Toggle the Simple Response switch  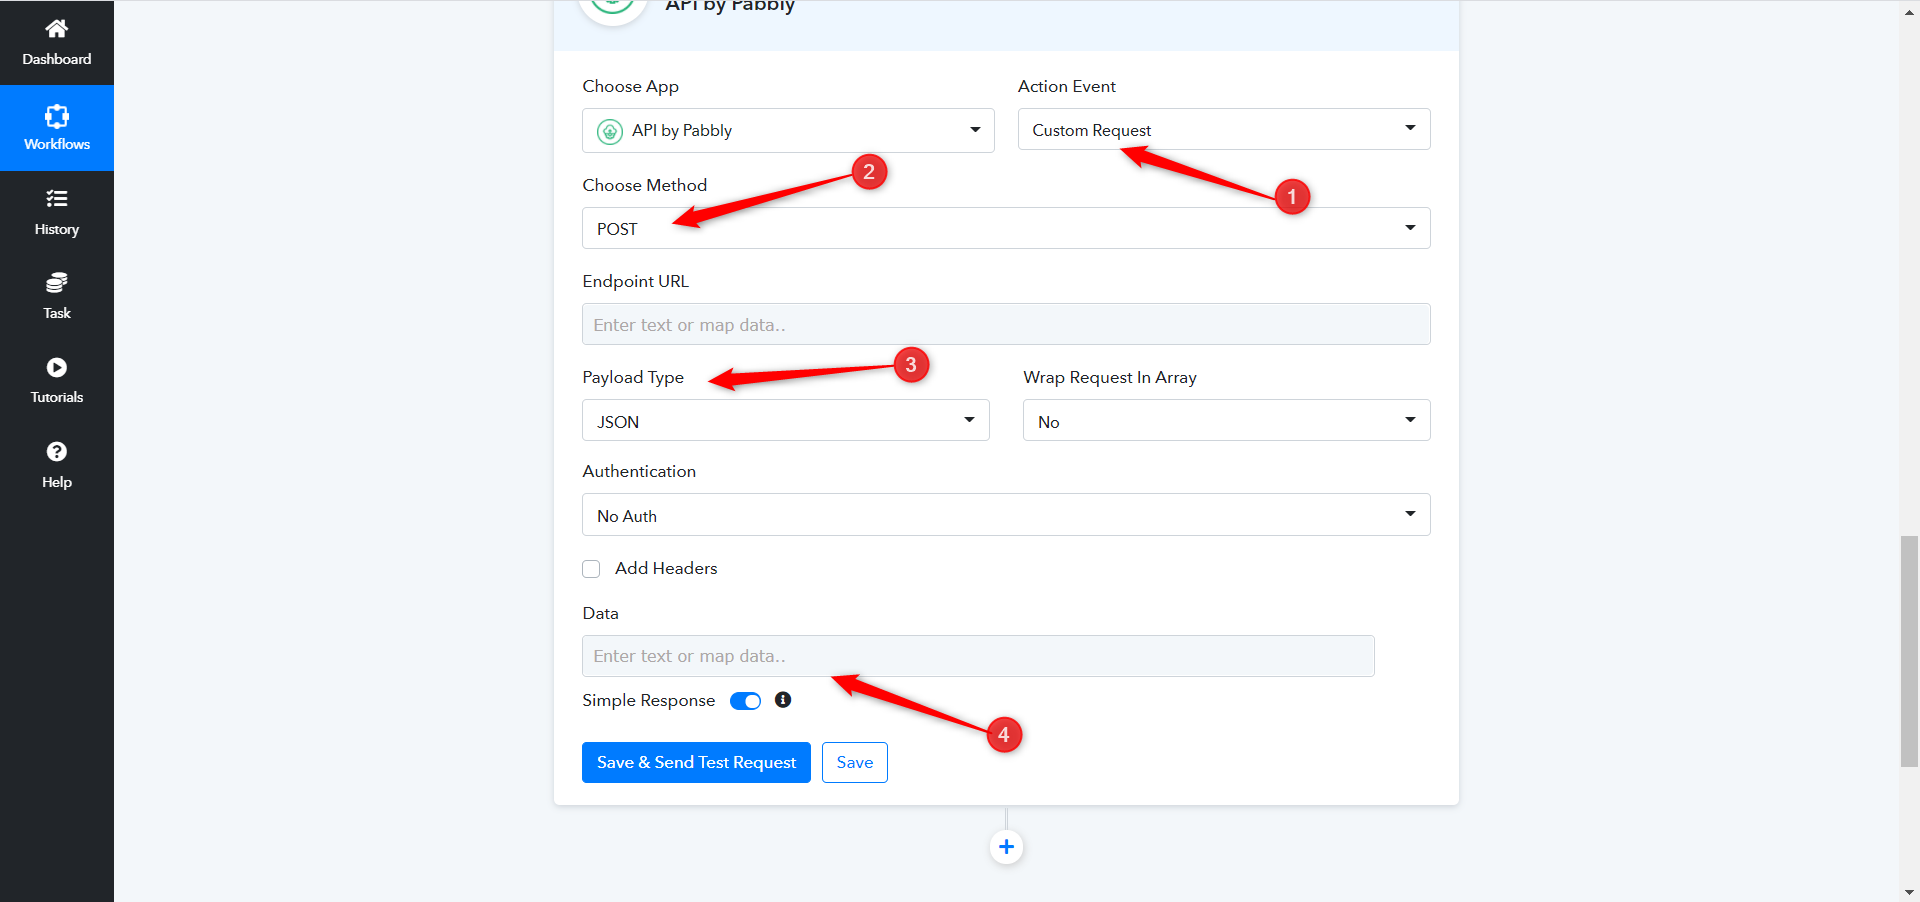[745, 701]
